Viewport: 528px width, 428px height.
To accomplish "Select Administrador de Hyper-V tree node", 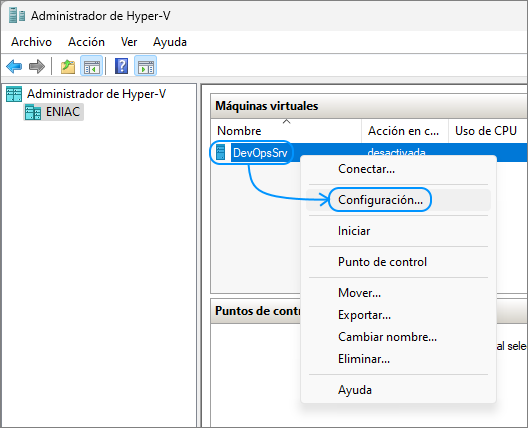I will [x=96, y=94].
